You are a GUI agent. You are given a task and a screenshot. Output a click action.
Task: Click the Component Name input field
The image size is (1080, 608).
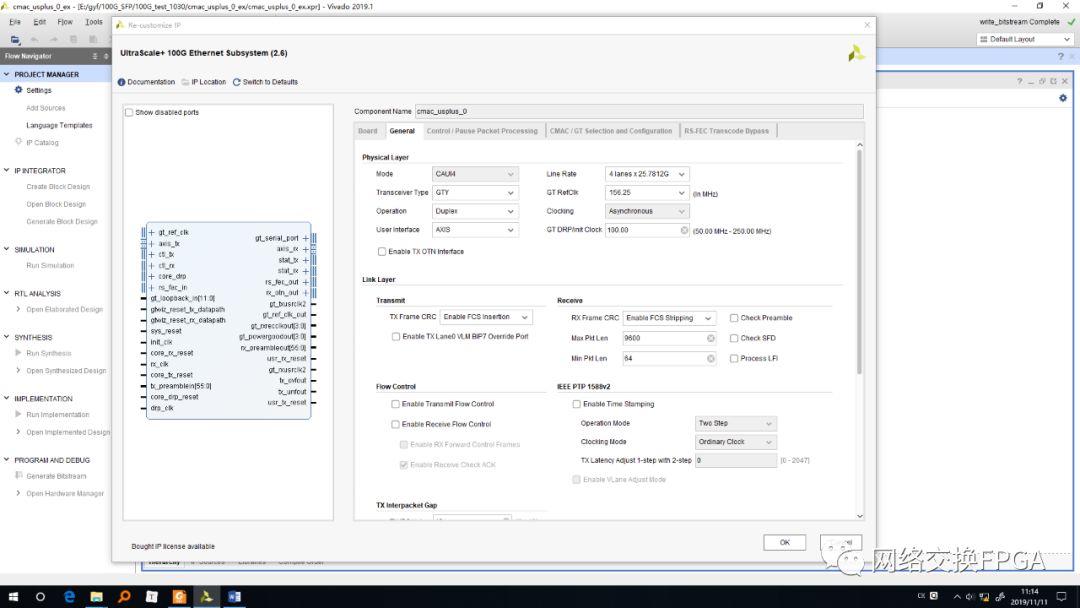[x=638, y=112]
